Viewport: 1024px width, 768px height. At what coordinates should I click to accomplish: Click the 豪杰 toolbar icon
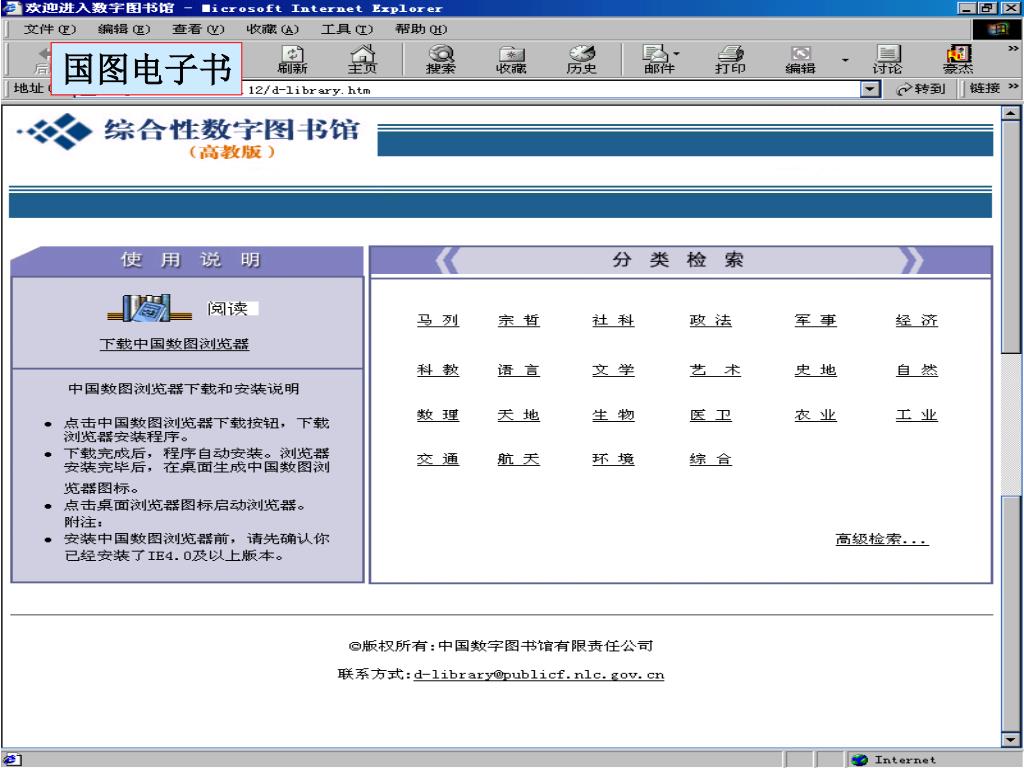click(x=958, y=59)
